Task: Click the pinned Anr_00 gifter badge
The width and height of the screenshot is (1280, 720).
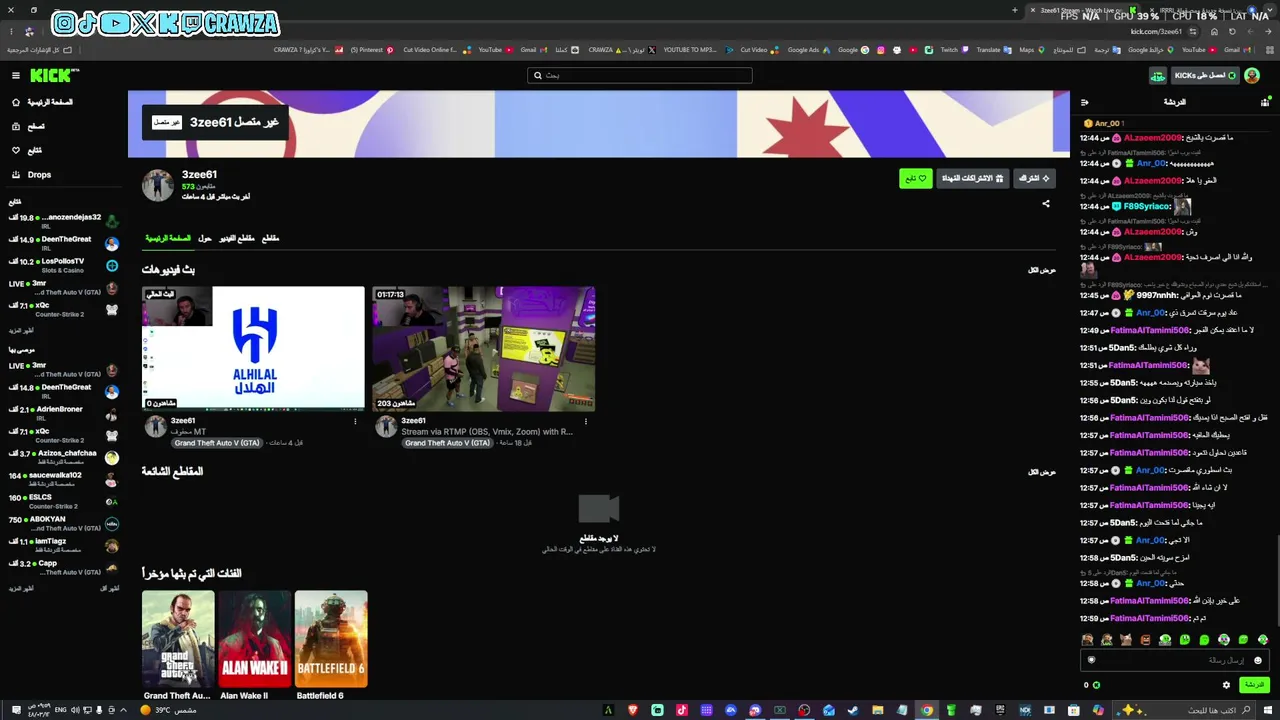Action: [x=1105, y=123]
